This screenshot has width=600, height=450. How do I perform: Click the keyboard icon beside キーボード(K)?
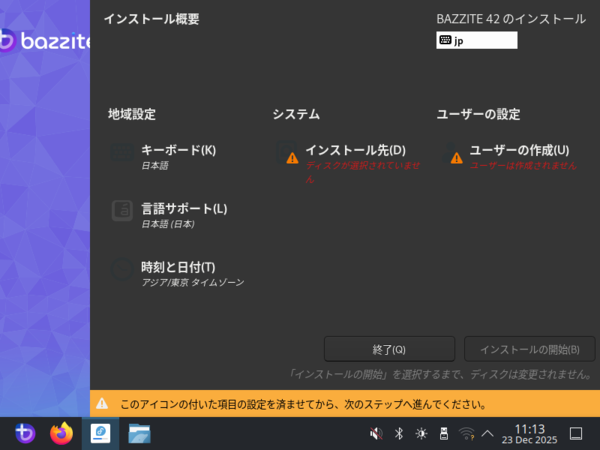[x=122, y=152]
